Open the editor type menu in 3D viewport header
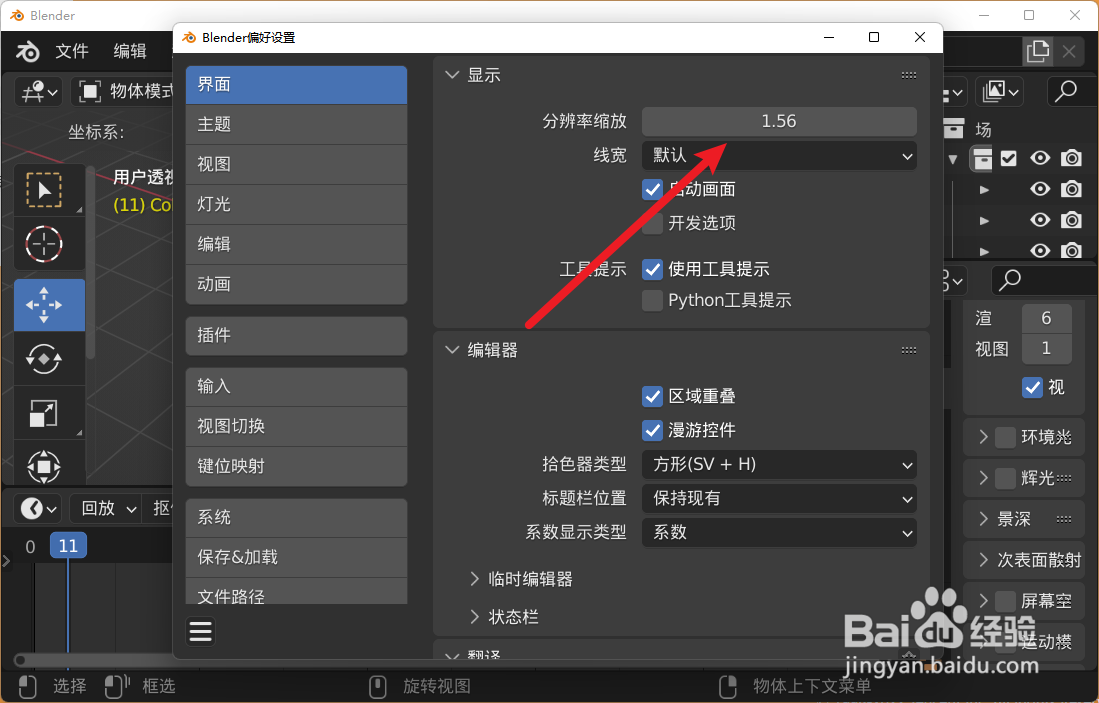This screenshot has height=703, width=1099. [x=39, y=91]
